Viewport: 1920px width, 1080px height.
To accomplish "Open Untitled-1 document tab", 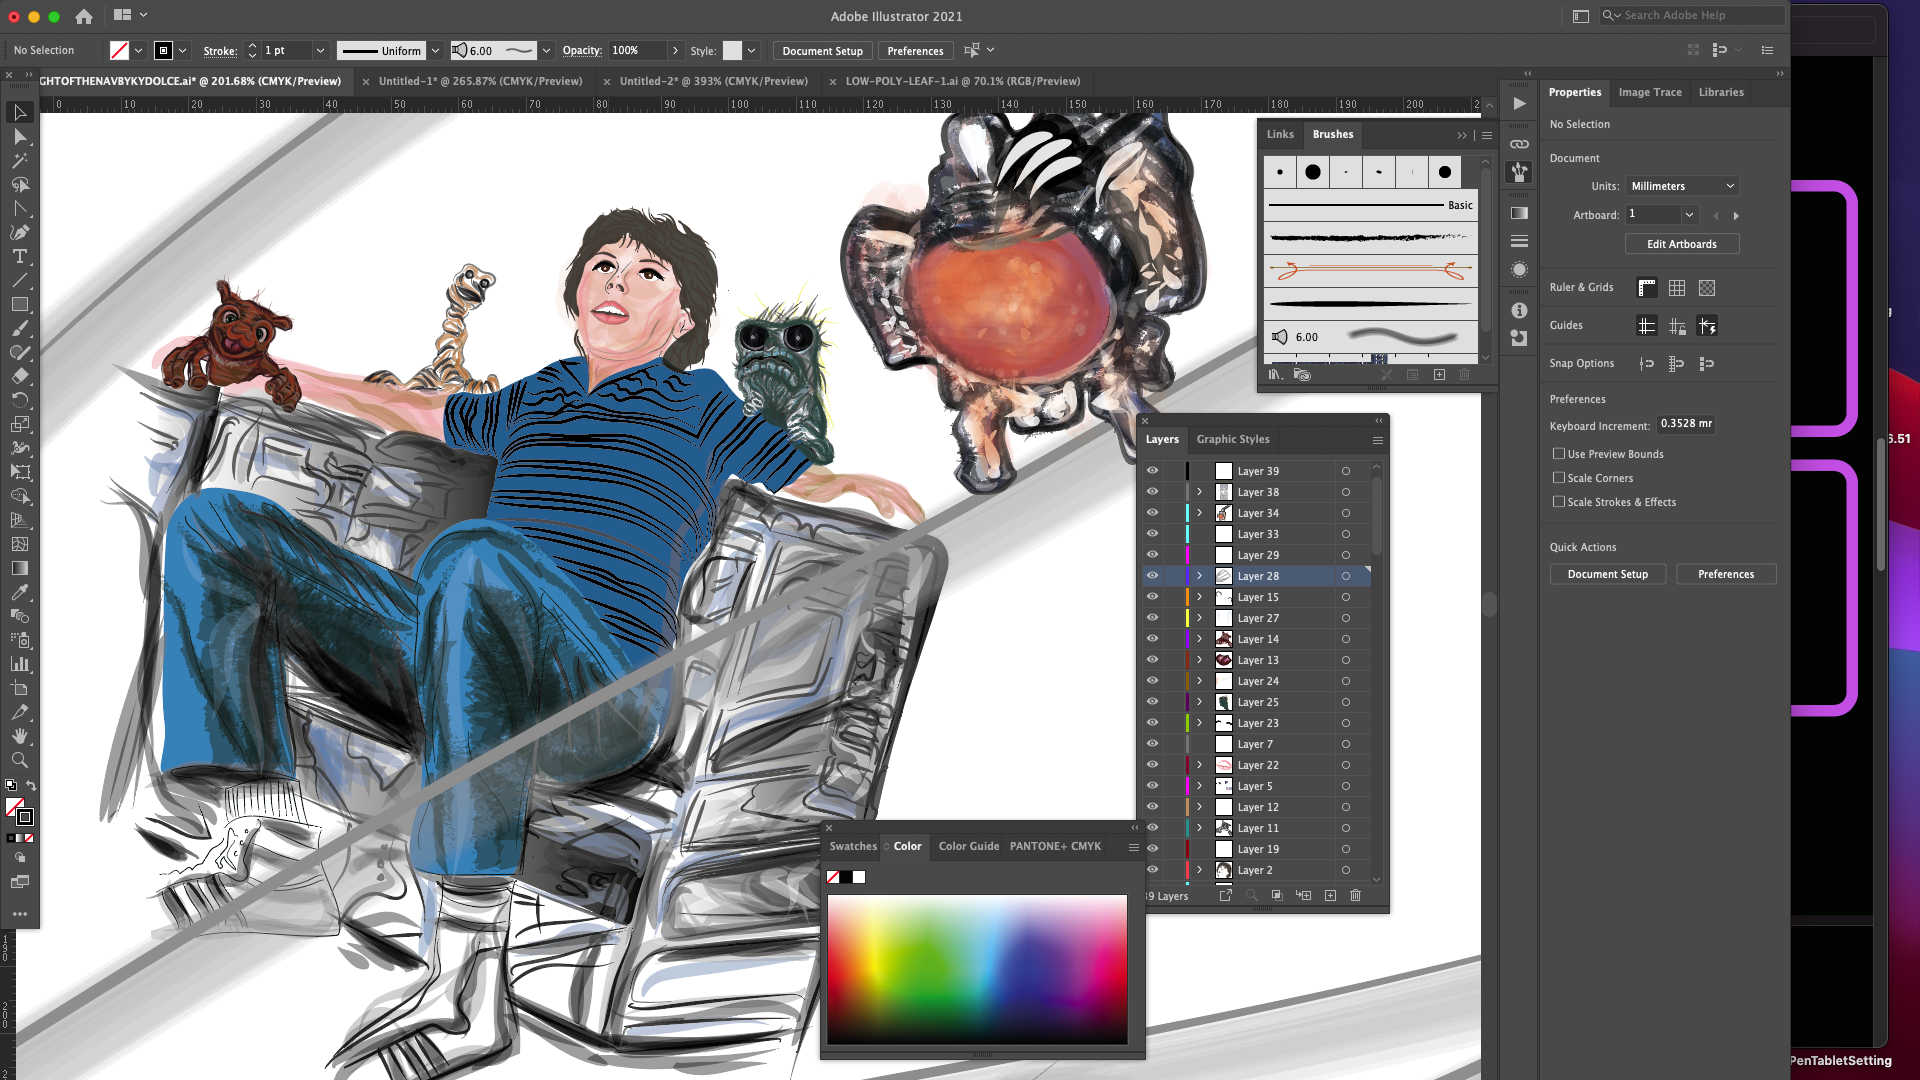I will pos(480,81).
